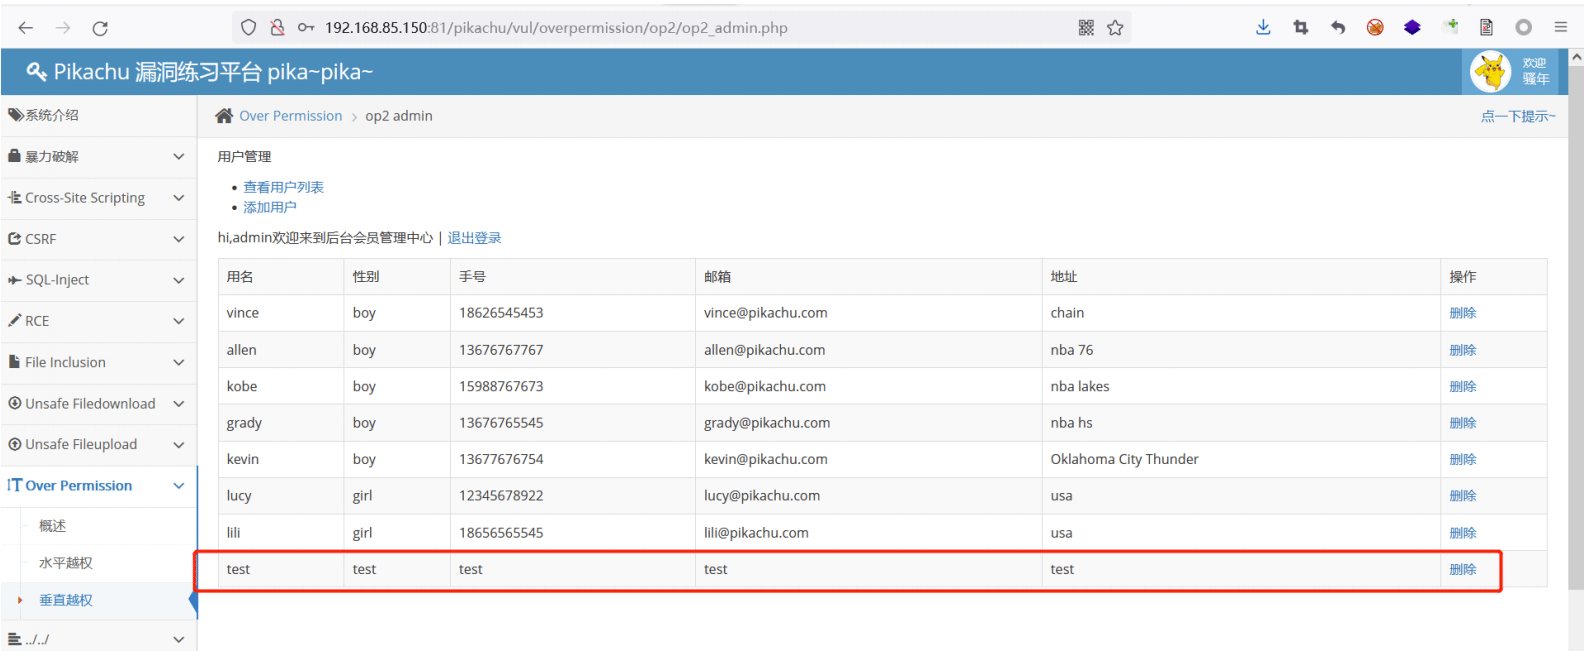Click 退出登录 logout link

click(474, 238)
